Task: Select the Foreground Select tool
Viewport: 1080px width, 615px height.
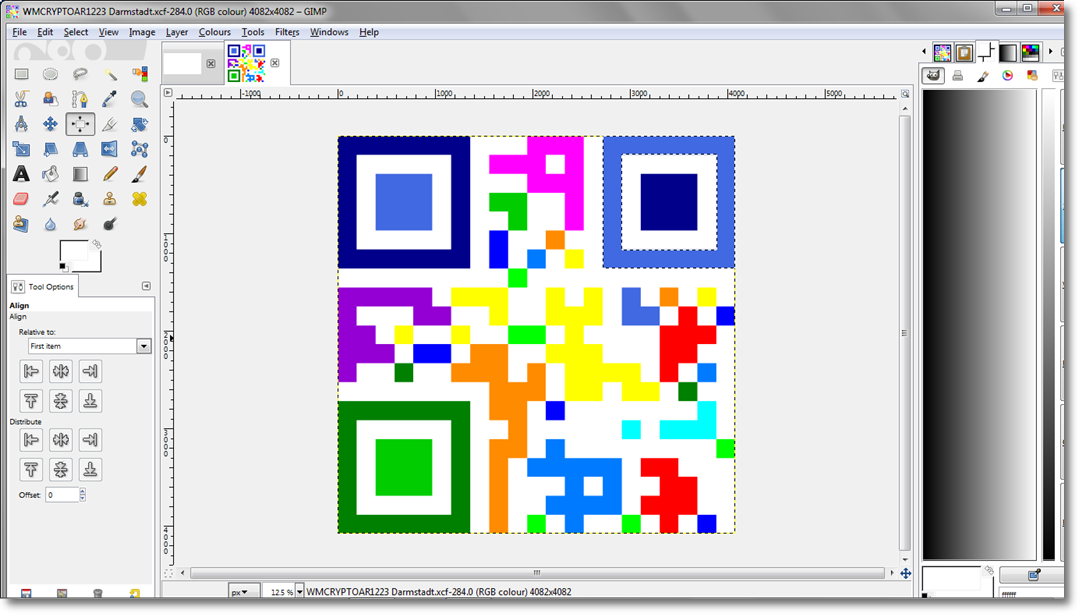Action: (50, 99)
